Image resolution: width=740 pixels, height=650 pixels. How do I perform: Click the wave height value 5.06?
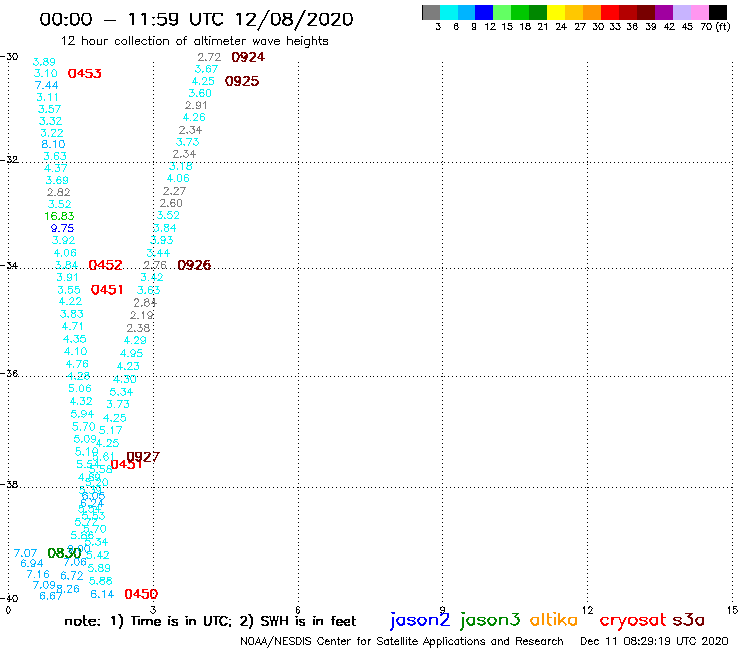pos(80,388)
